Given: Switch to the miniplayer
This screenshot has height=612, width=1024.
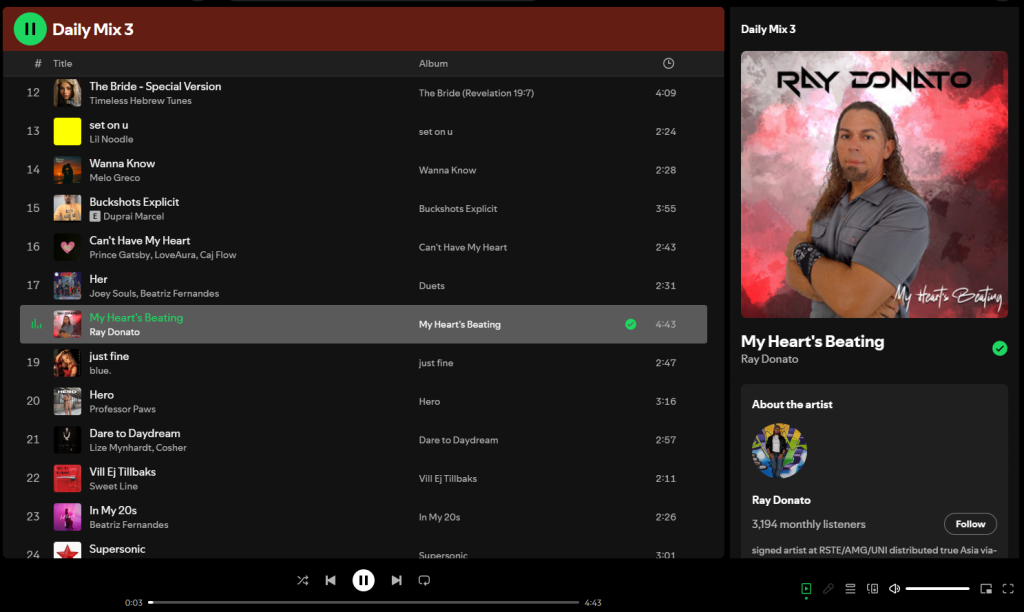Looking at the screenshot, I should pyautogui.click(x=984, y=589).
